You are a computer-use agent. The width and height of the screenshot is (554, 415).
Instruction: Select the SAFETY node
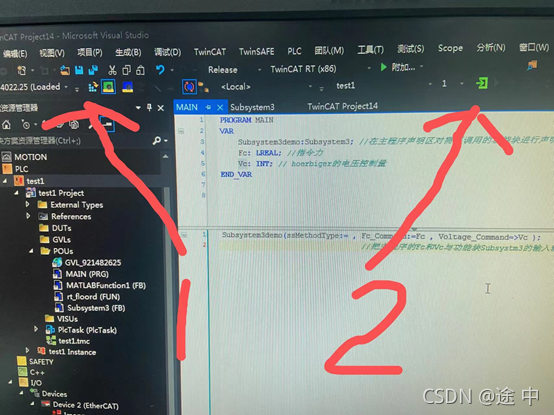tap(41, 362)
